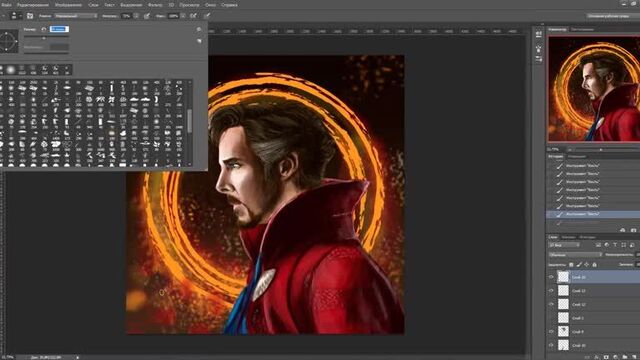Select layer Слой 13 thumbnail
Screen dimensions: 640x360
[x=563, y=291]
